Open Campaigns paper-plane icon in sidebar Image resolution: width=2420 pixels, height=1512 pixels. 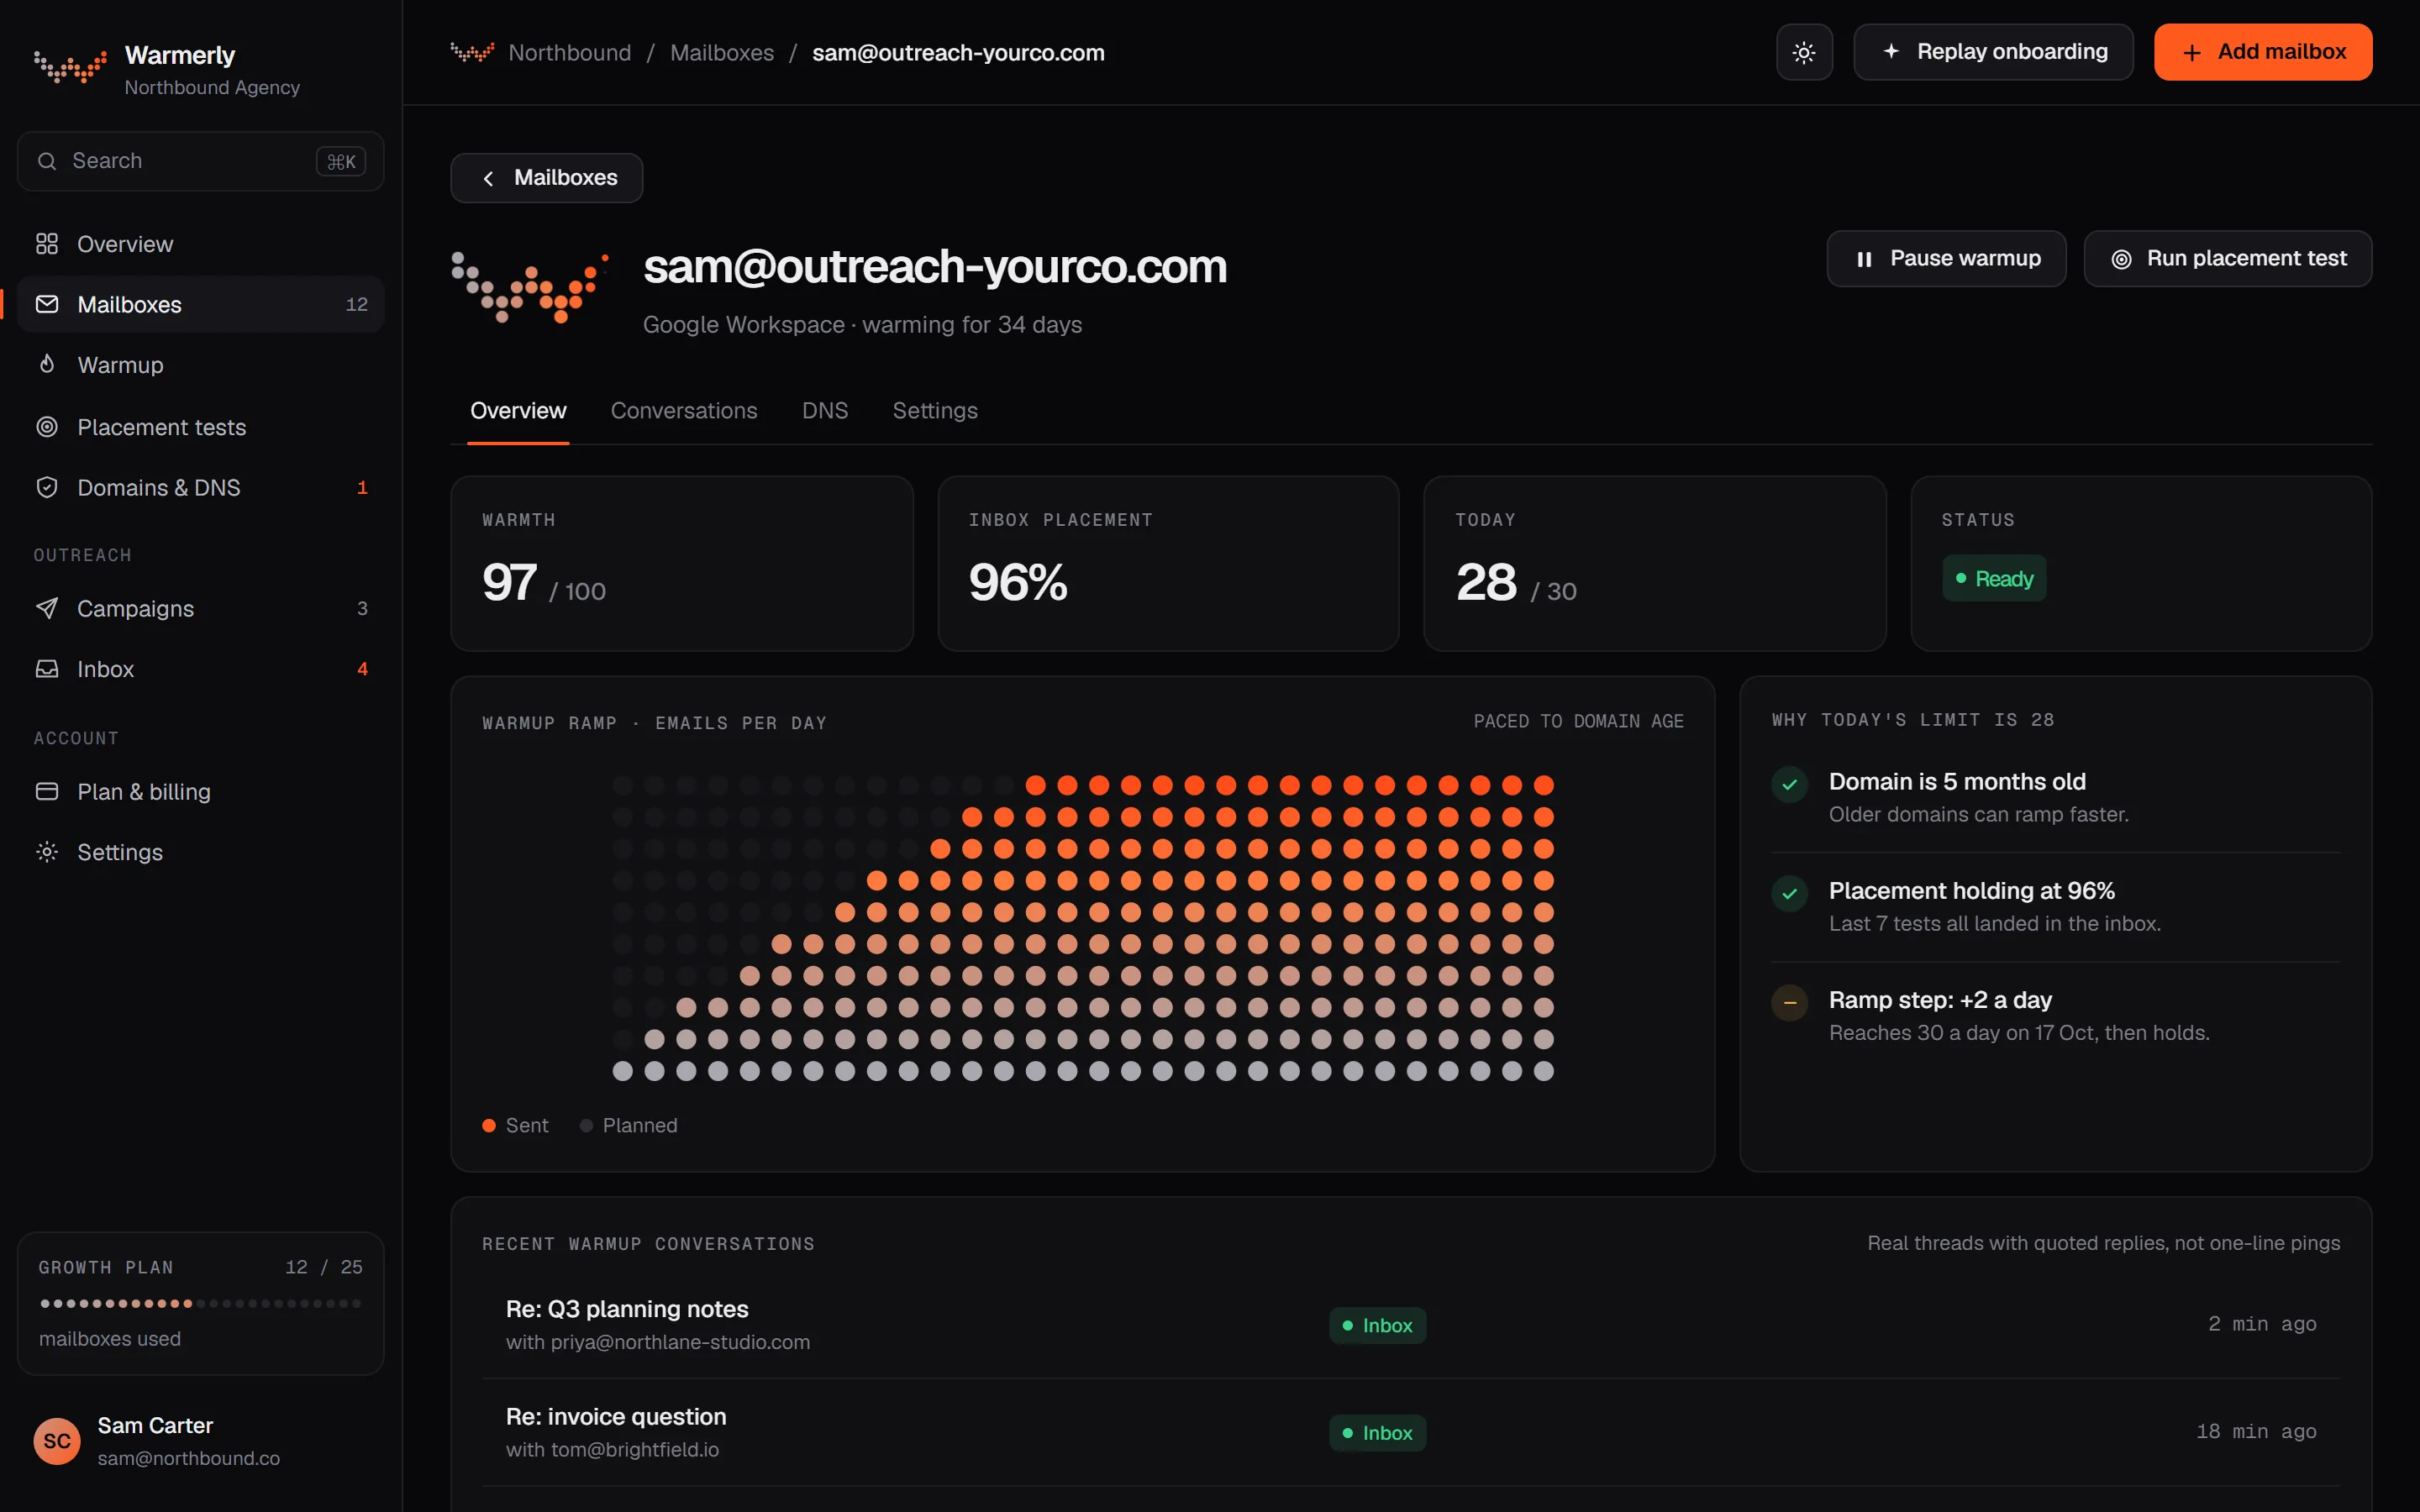[47, 608]
